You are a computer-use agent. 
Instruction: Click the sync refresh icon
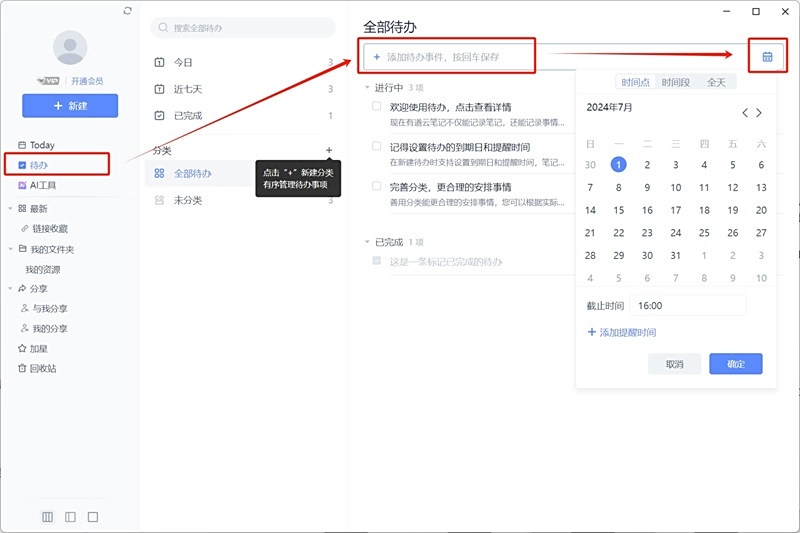(128, 11)
